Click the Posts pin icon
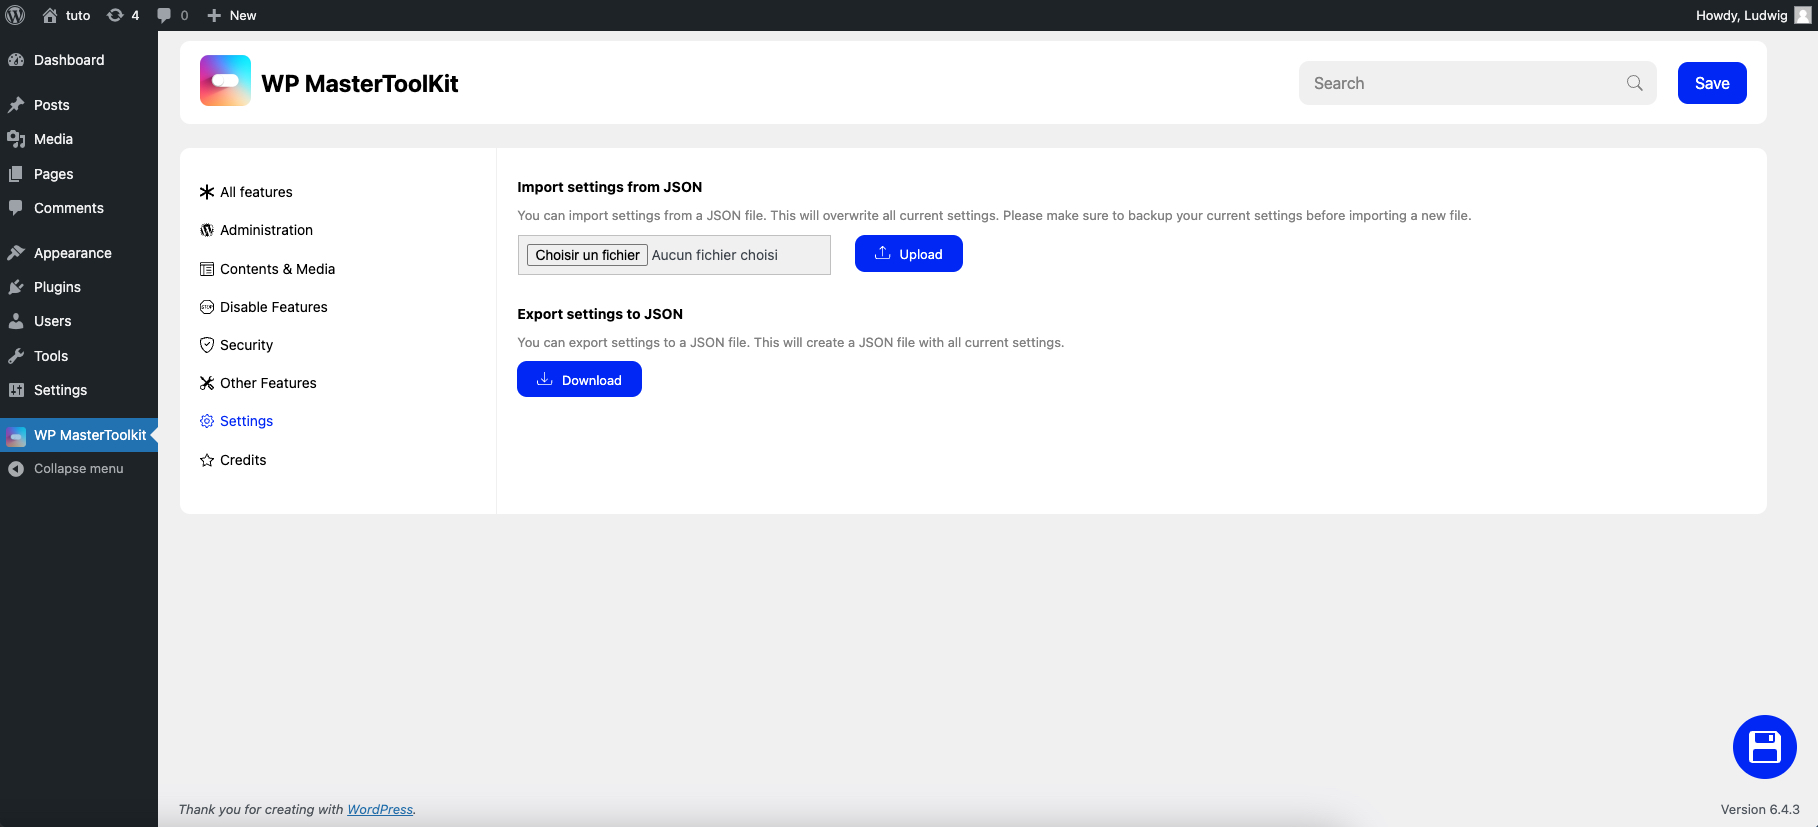 pos(16,105)
